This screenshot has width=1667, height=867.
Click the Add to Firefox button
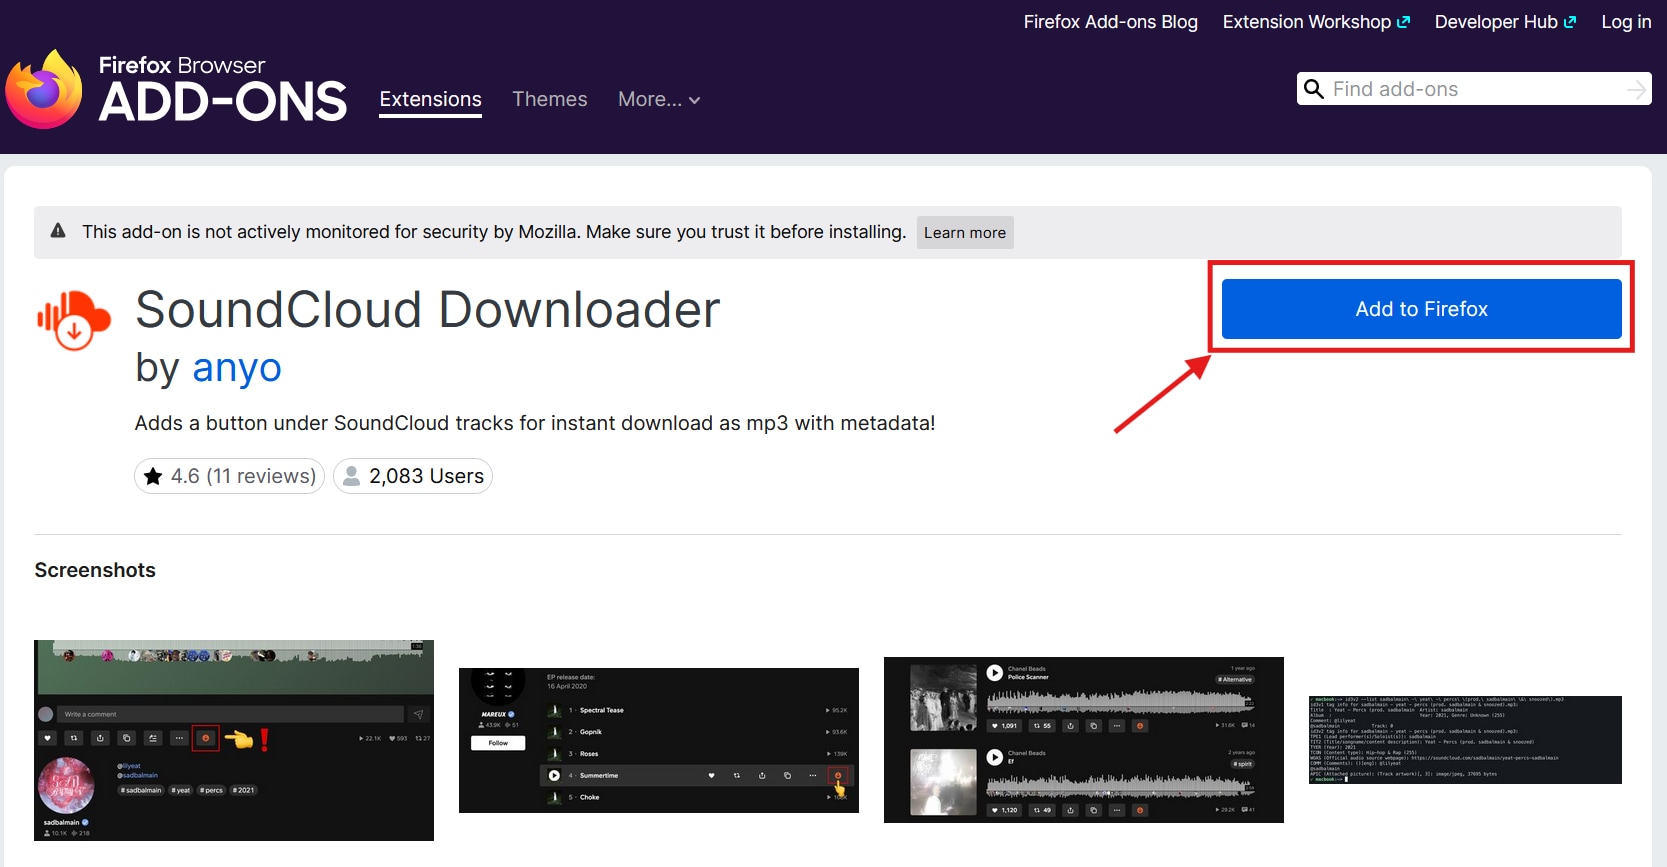click(x=1421, y=309)
